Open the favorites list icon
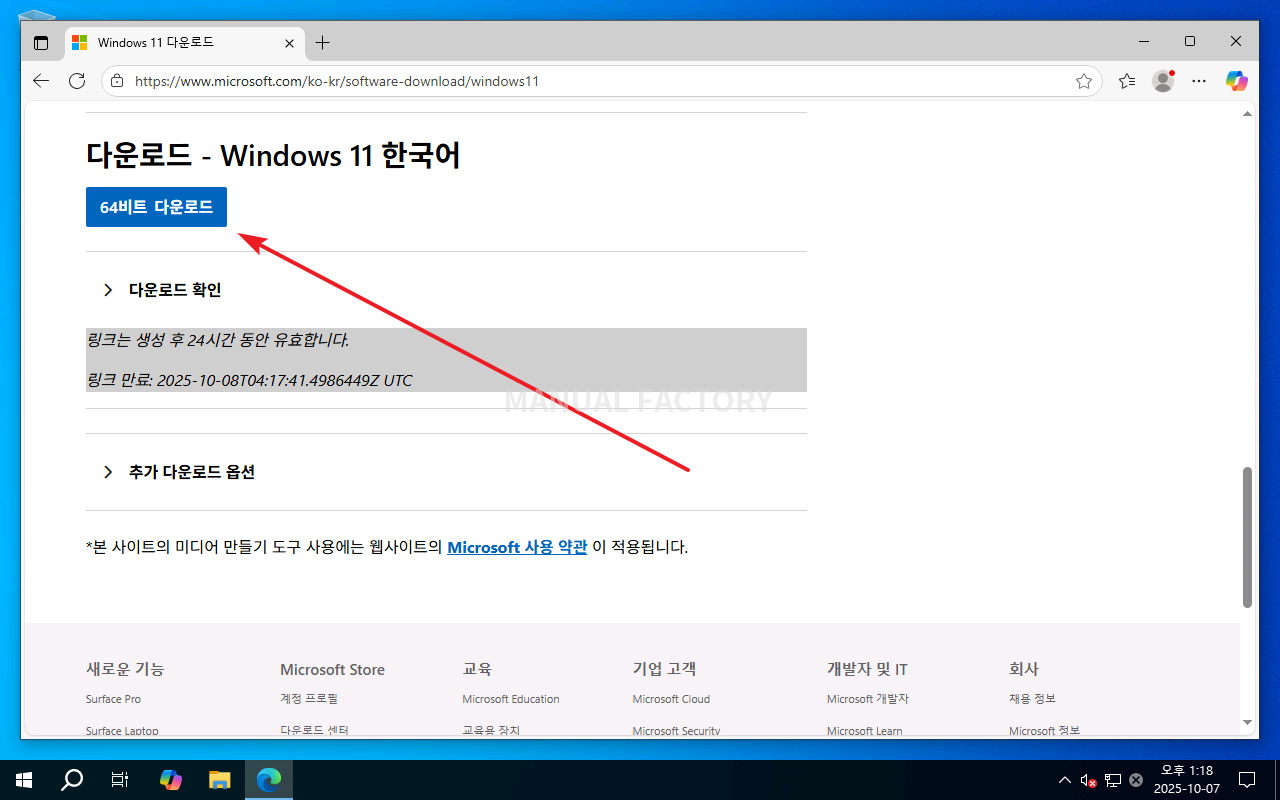Screen dimensions: 1280x800 (x=1127, y=81)
